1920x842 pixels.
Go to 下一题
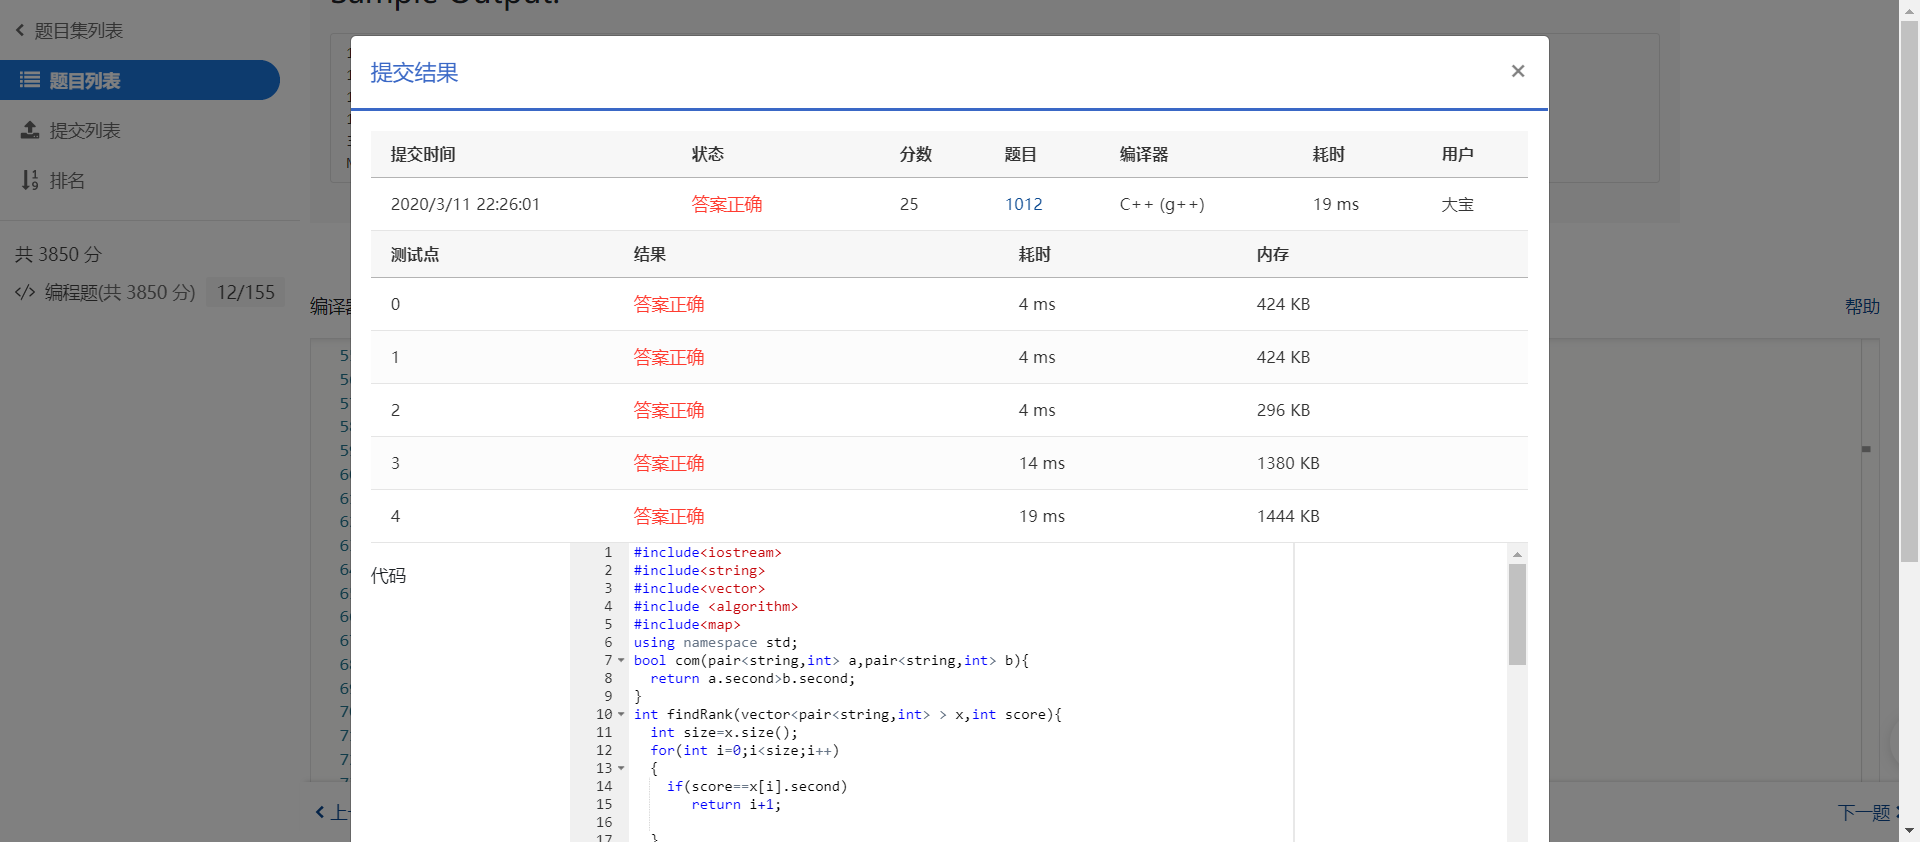[x=1864, y=813]
